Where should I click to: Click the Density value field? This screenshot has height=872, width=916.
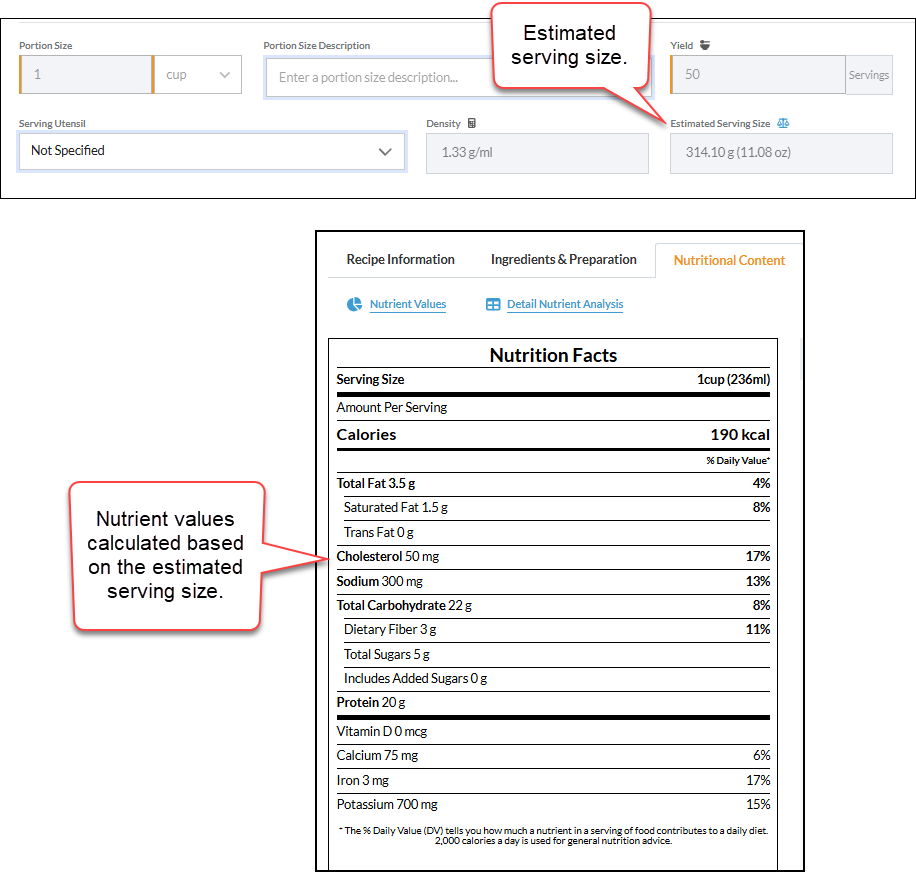tap(537, 153)
